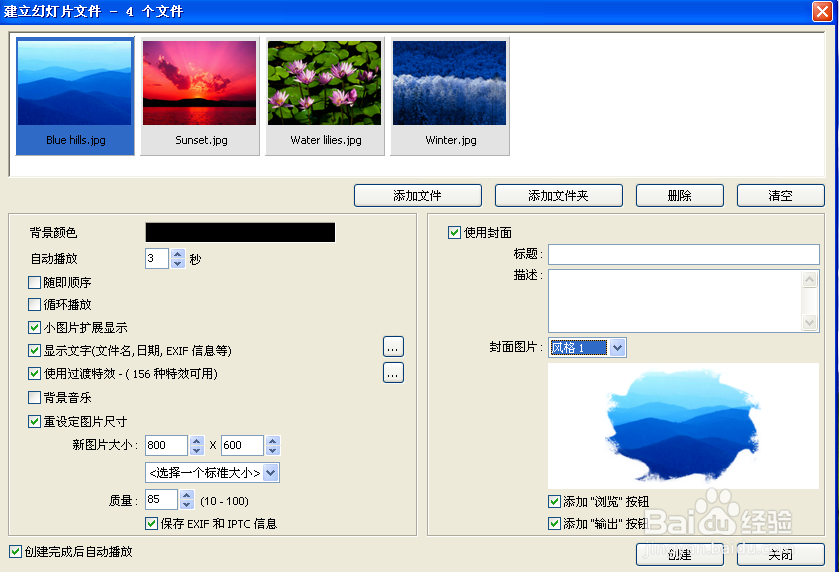
Task: Select the Sunset.jpg thumbnail
Action: tap(200, 96)
